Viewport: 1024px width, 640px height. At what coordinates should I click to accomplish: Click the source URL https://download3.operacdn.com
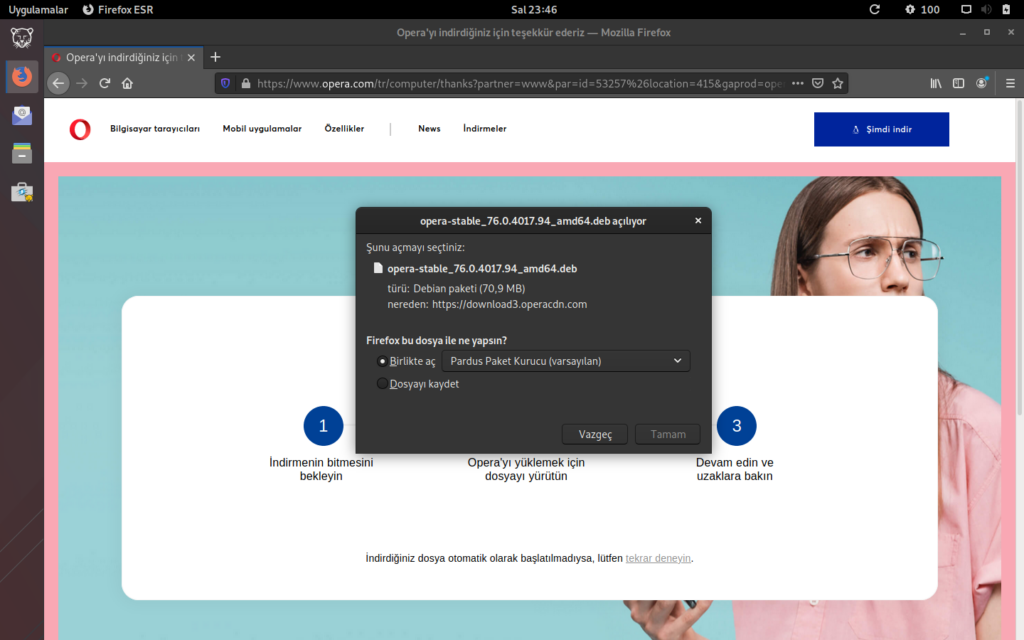coord(509,304)
